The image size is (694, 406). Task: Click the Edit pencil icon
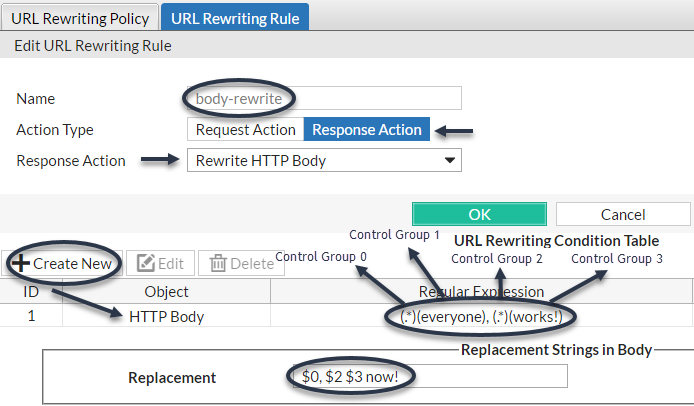146,263
